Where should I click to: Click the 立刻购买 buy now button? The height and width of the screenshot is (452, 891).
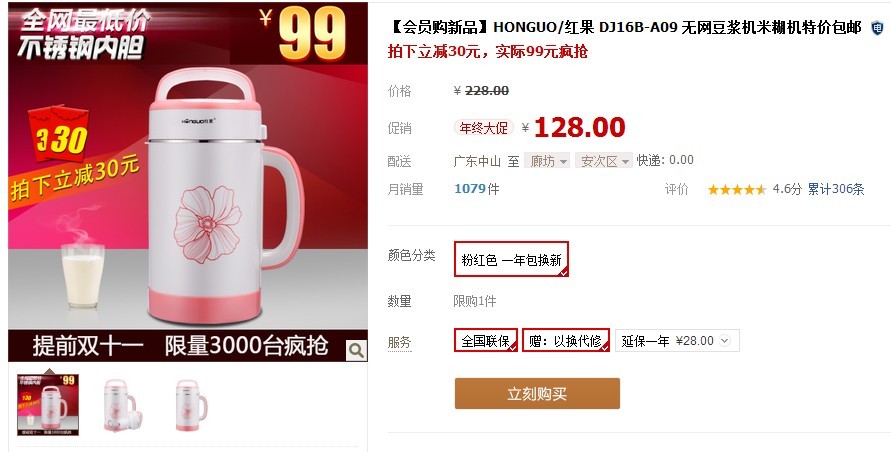[537, 393]
